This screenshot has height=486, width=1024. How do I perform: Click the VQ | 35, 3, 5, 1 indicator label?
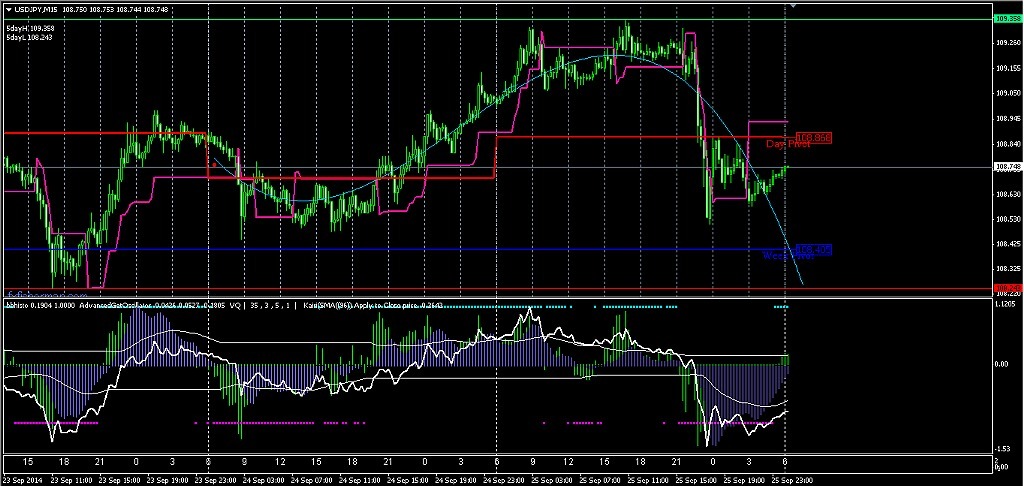click(x=262, y=304)
